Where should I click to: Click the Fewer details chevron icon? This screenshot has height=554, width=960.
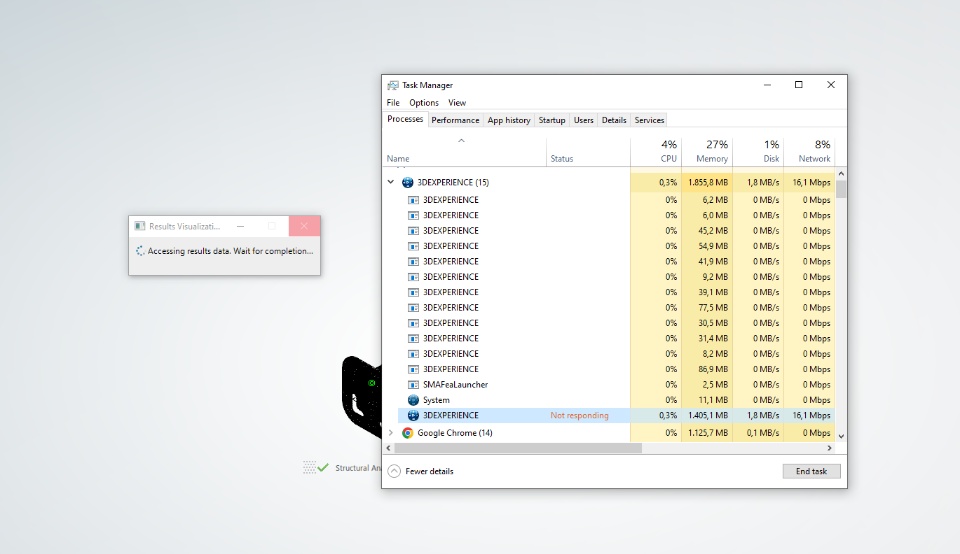(x=394, y=471)
